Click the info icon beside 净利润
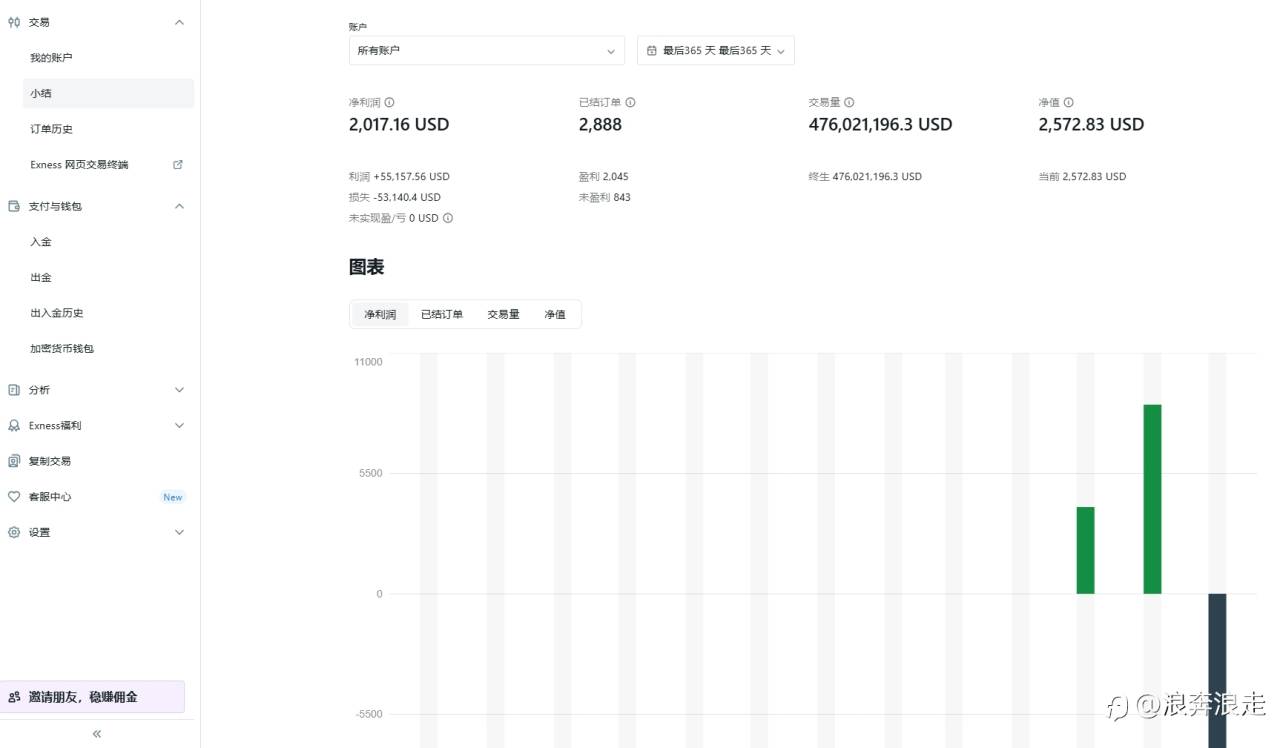Viewport: 1280px width, 748px height. pyautogui.click(x=390, y=102)
